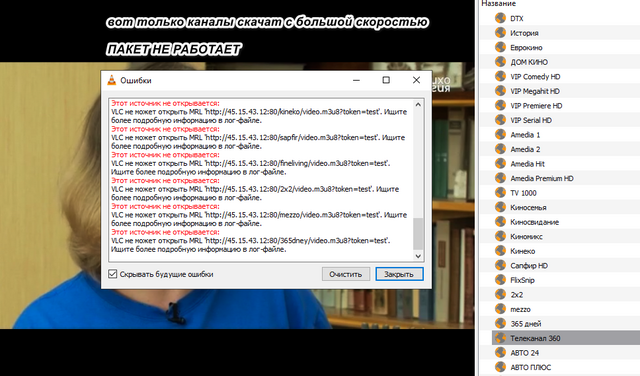Select Киносвидание channel name
Screen dimensions: 640x376
[535, 222]
